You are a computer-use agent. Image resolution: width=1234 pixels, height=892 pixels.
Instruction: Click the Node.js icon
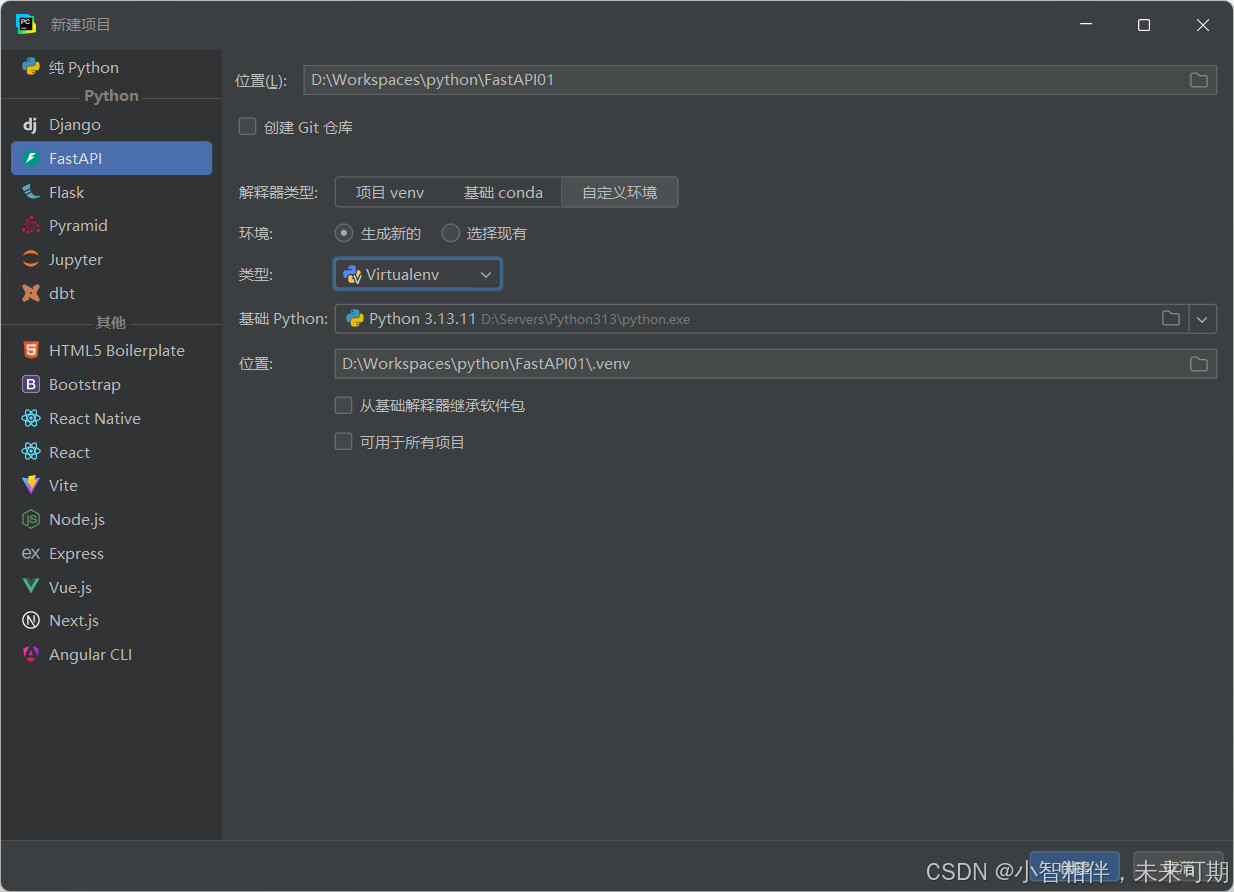(31, 519)
